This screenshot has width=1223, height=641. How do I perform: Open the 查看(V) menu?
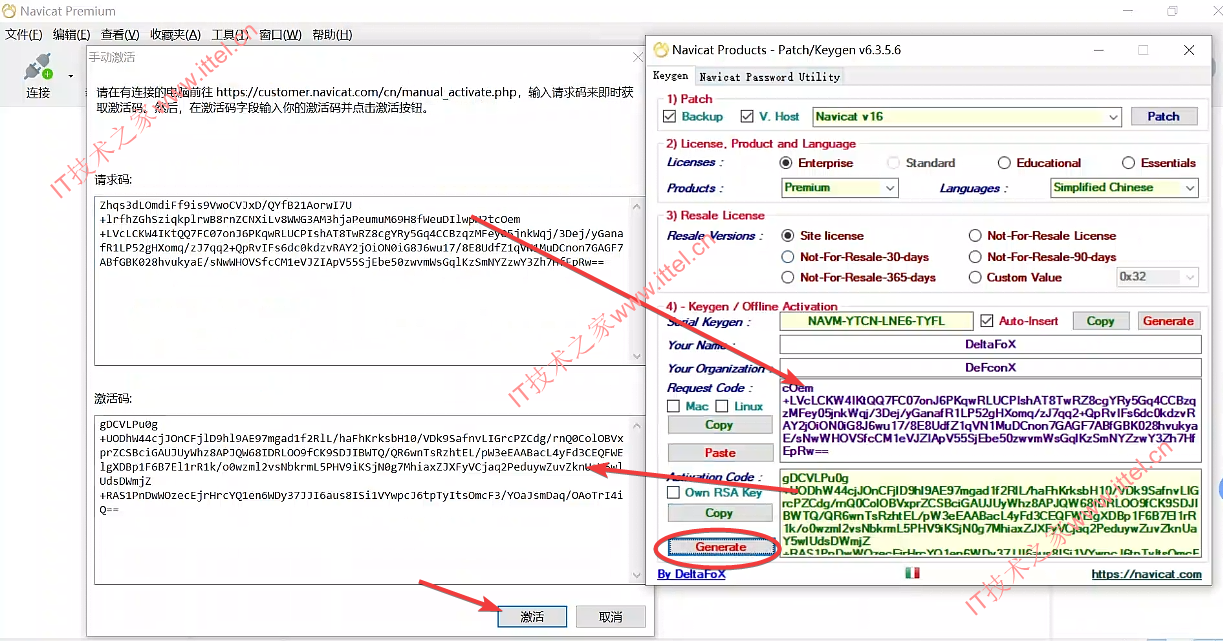pos(120,34)
